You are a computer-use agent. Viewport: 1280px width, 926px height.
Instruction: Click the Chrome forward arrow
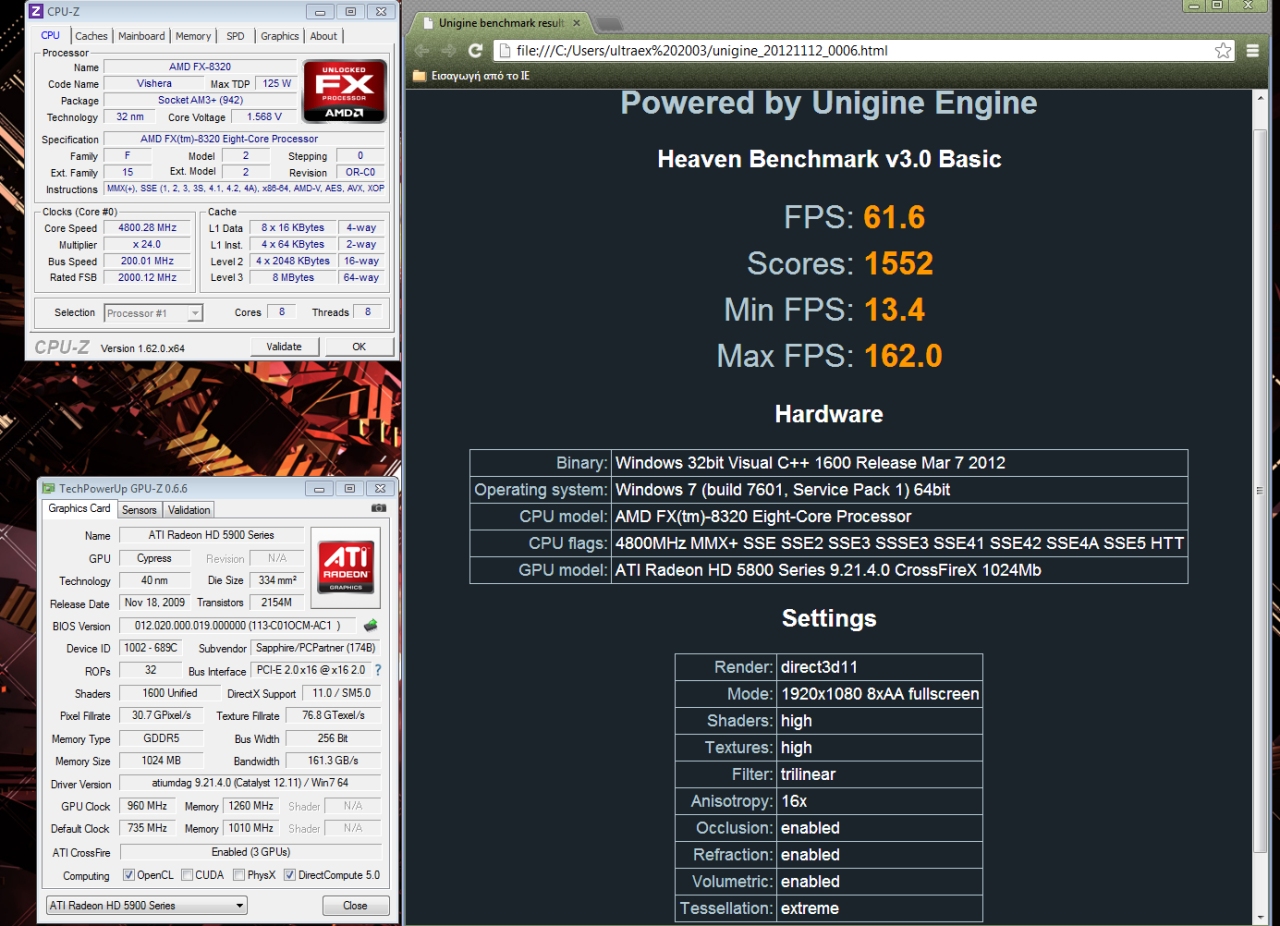coord(448,50)
